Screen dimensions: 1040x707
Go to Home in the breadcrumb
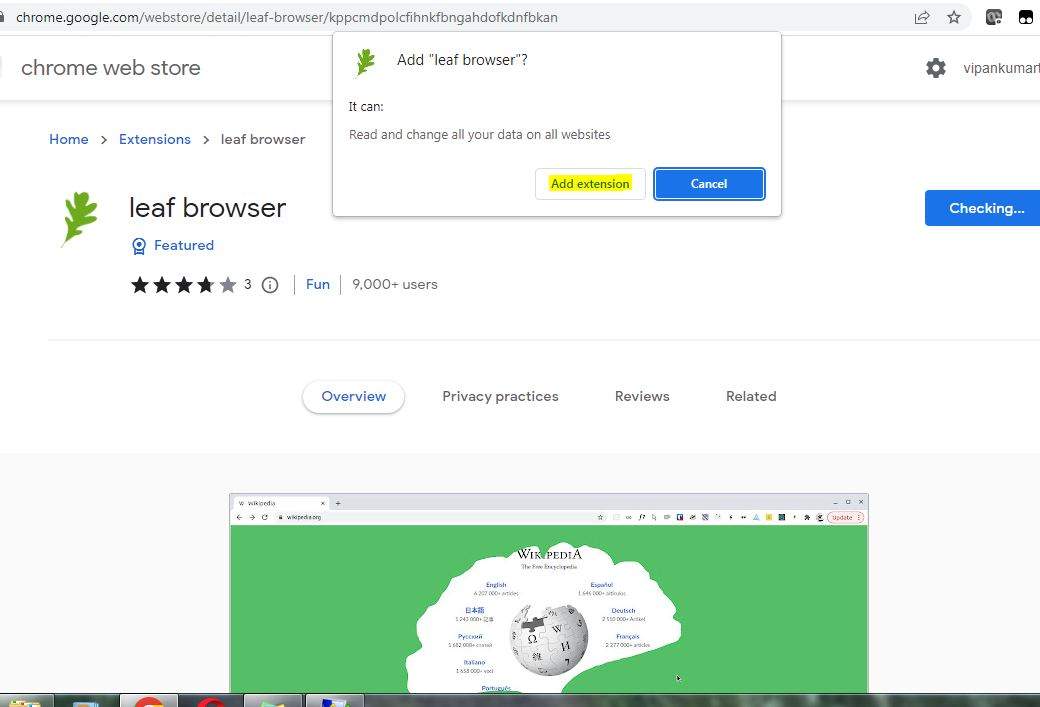(x=68, y=139)
